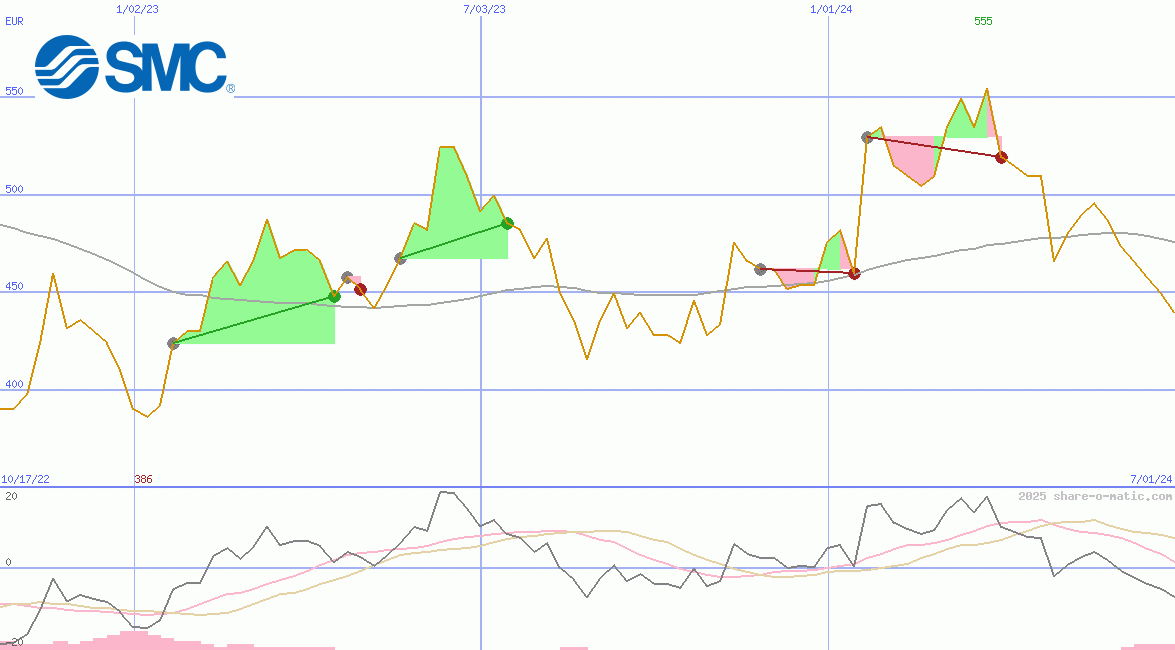Click green exit dot ending first trade line

334,296
